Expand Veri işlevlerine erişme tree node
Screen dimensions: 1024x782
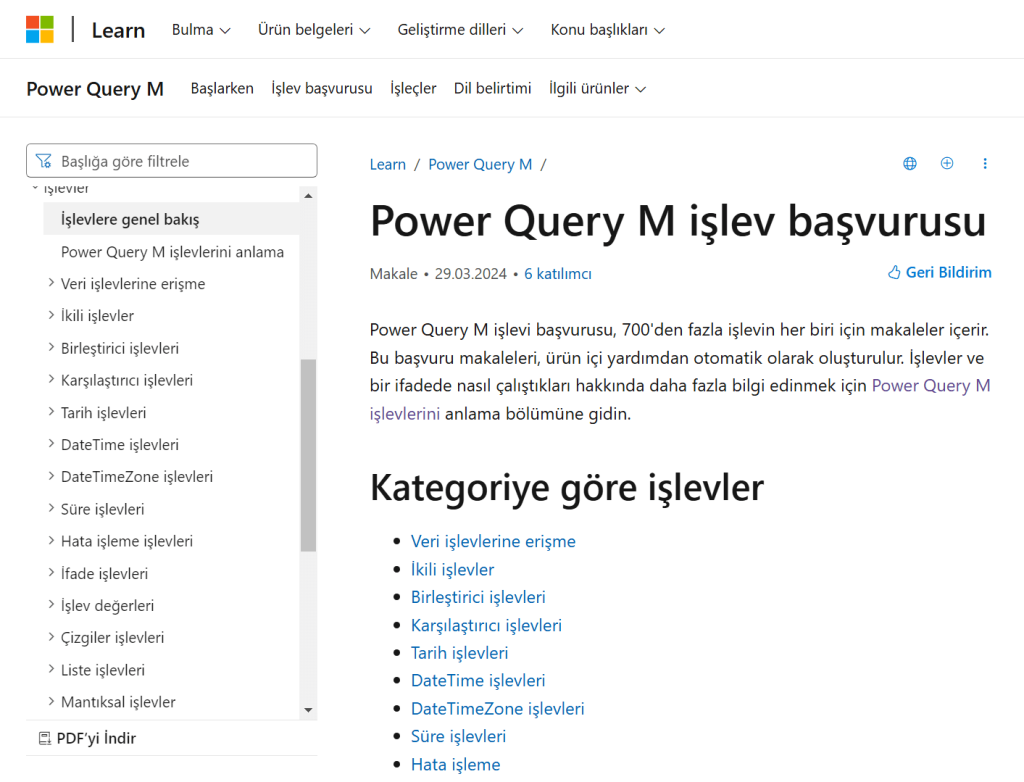(x=51, y=283)
